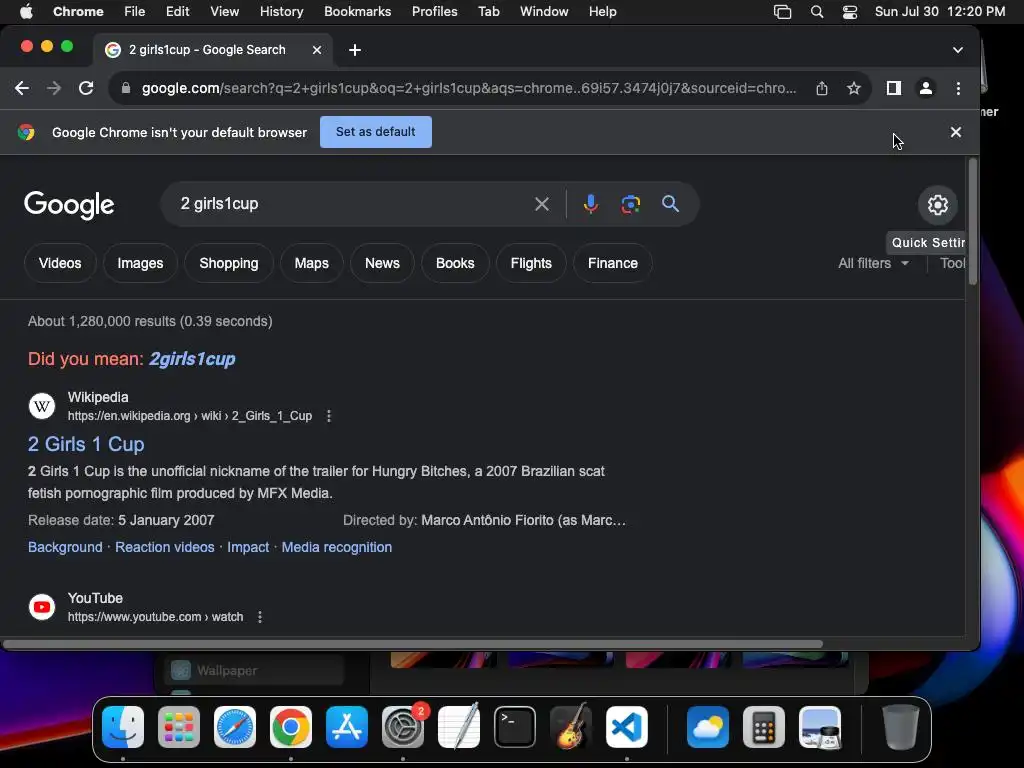
Task: Click the page's vertical scrollbar
Action: (973, 222)
